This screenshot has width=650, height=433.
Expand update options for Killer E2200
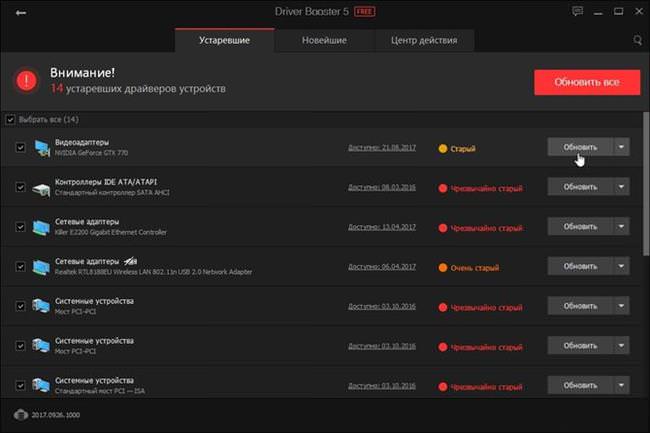pos(621,227)
